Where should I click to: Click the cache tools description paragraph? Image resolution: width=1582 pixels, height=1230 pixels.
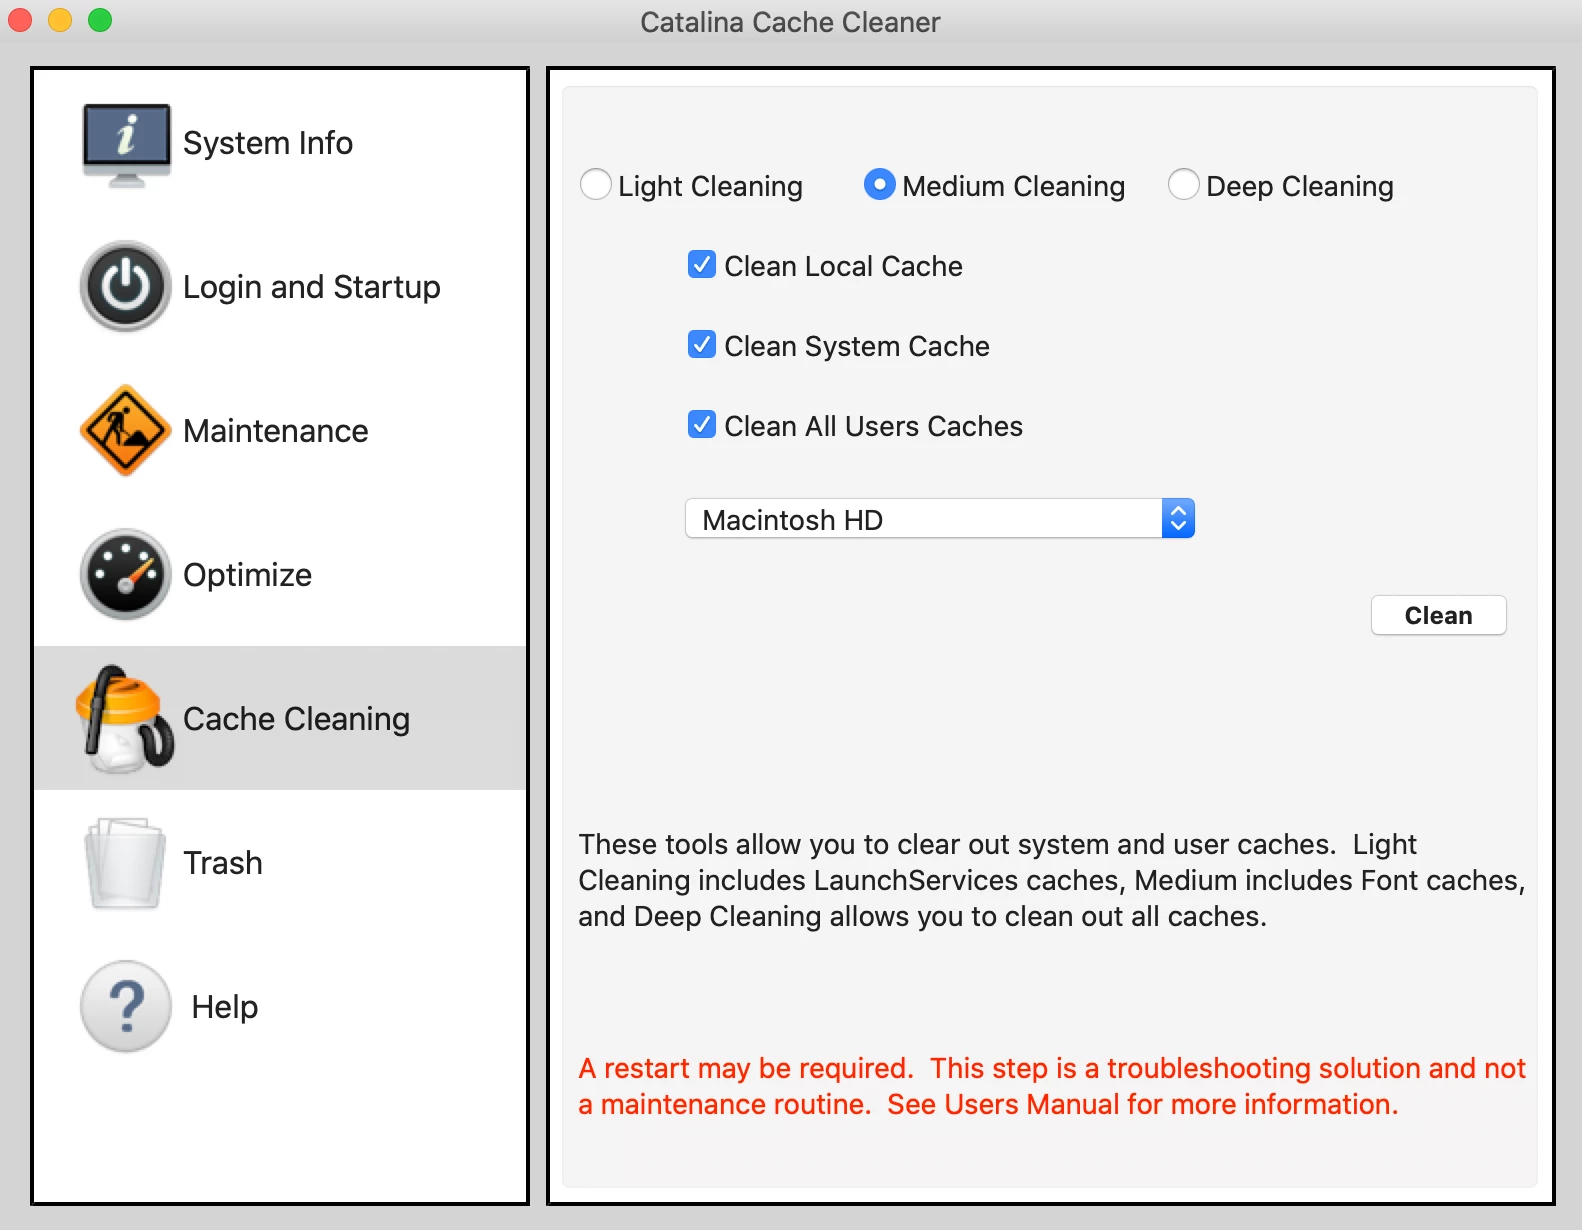pyautogui.click(x=1052, y=880)
